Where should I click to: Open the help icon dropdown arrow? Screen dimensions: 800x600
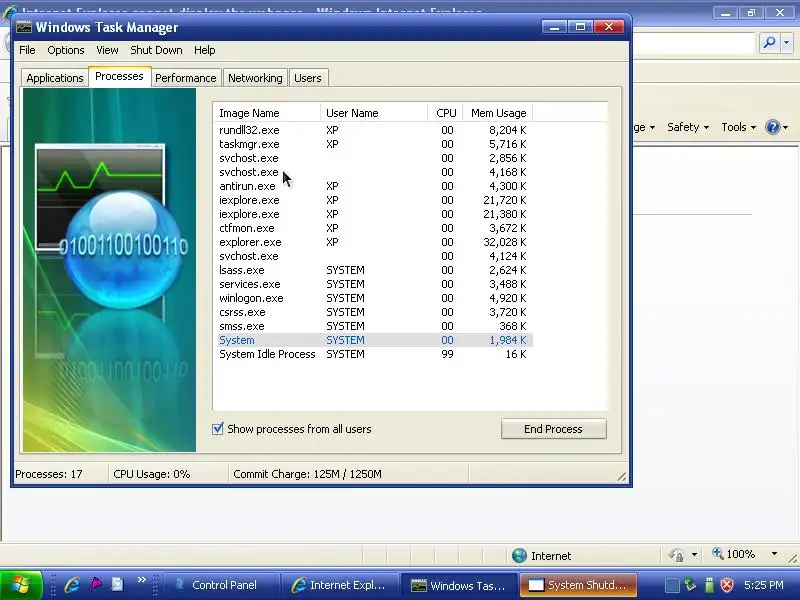tap(786, 128)
